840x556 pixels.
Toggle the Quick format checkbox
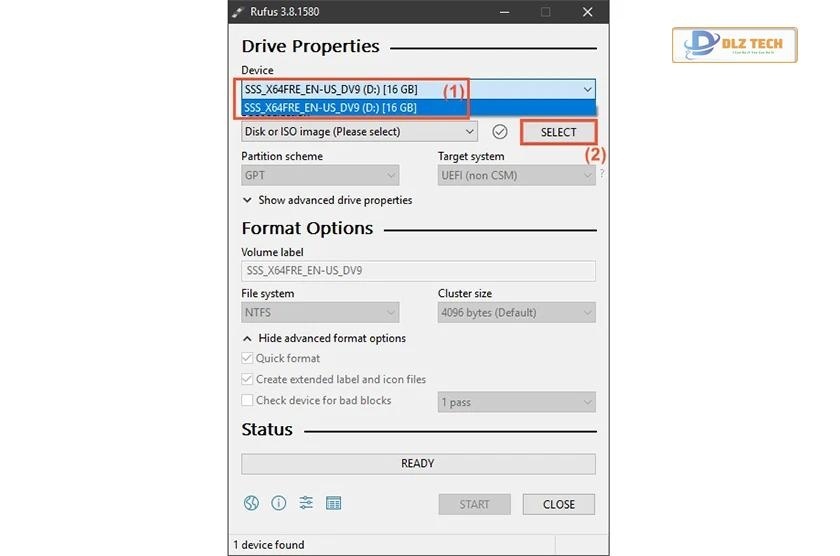pyautogui.click(x=248, y=359)
